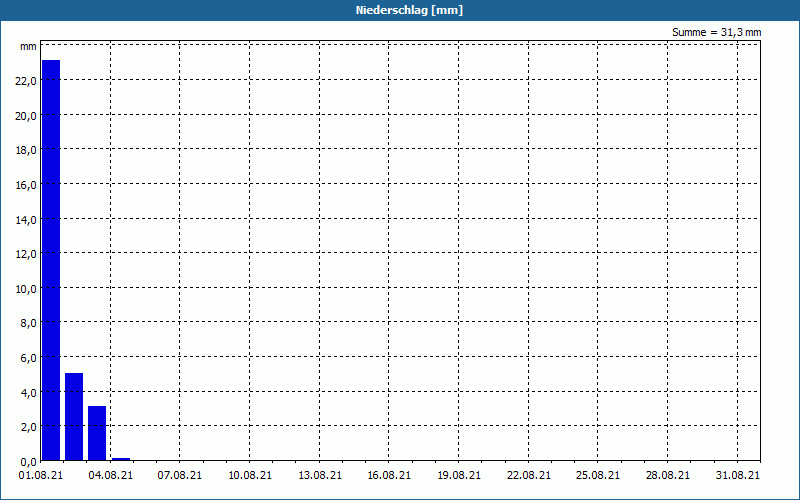The width and height of the screenshot is (800, 500).
Task: Click the 16.08.21 date label
Action: click(x=389, y=475)
